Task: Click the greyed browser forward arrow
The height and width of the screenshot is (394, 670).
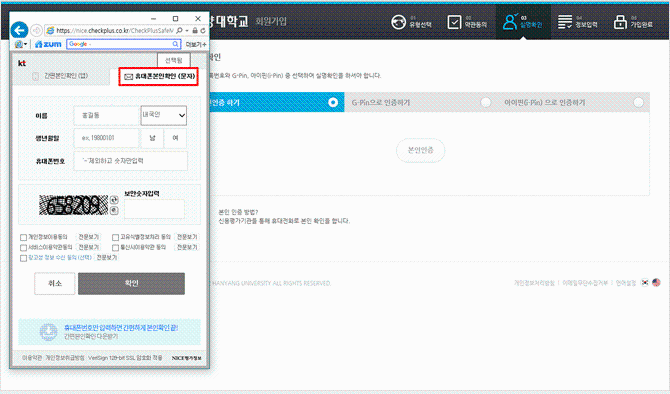Action: click(36, 30)
